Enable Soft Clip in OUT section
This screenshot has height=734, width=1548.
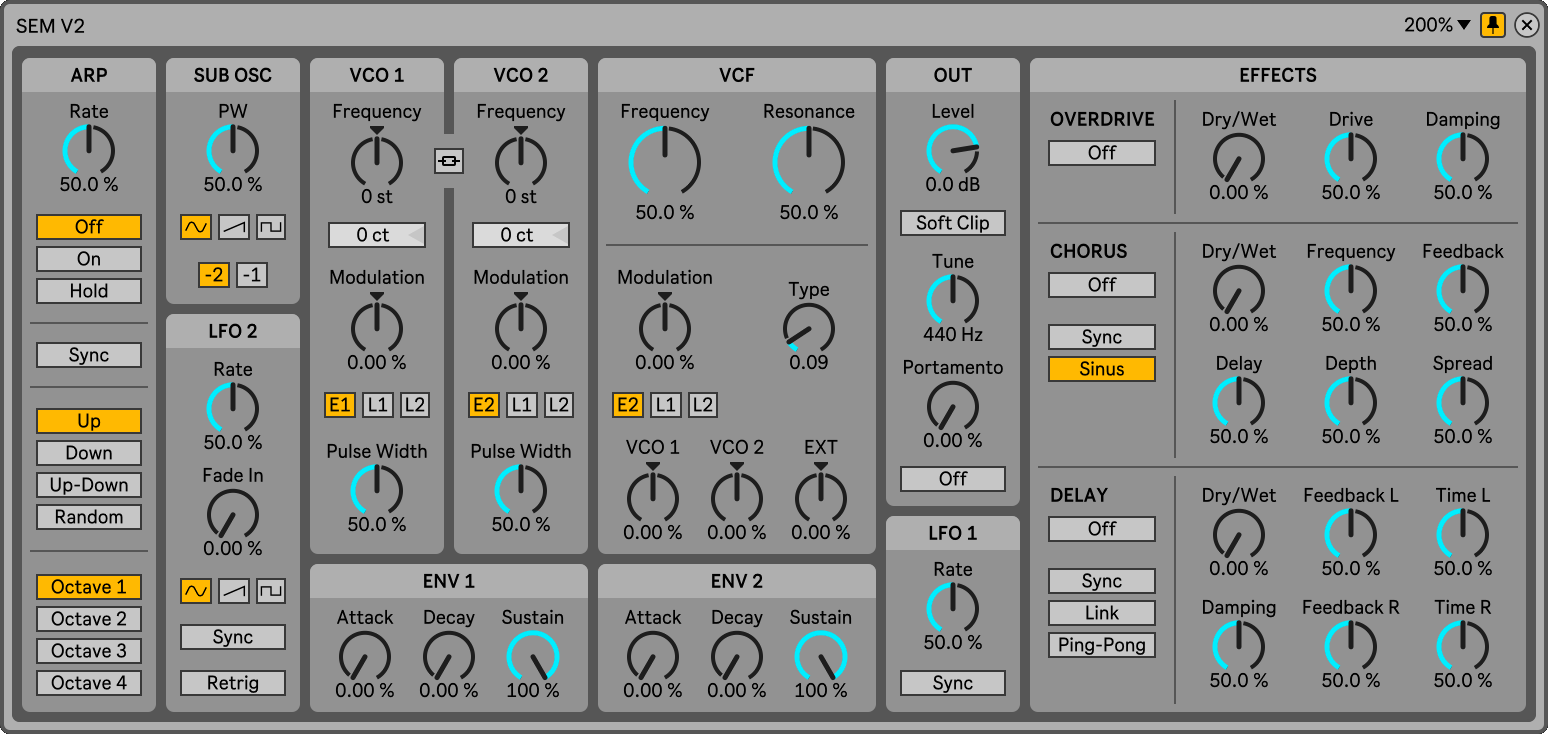coord(953,223)
